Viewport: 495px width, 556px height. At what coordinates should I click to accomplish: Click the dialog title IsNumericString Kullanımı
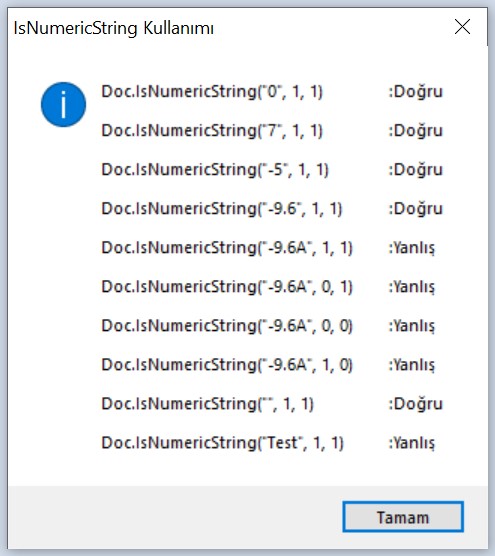click(x=113, y=28)
